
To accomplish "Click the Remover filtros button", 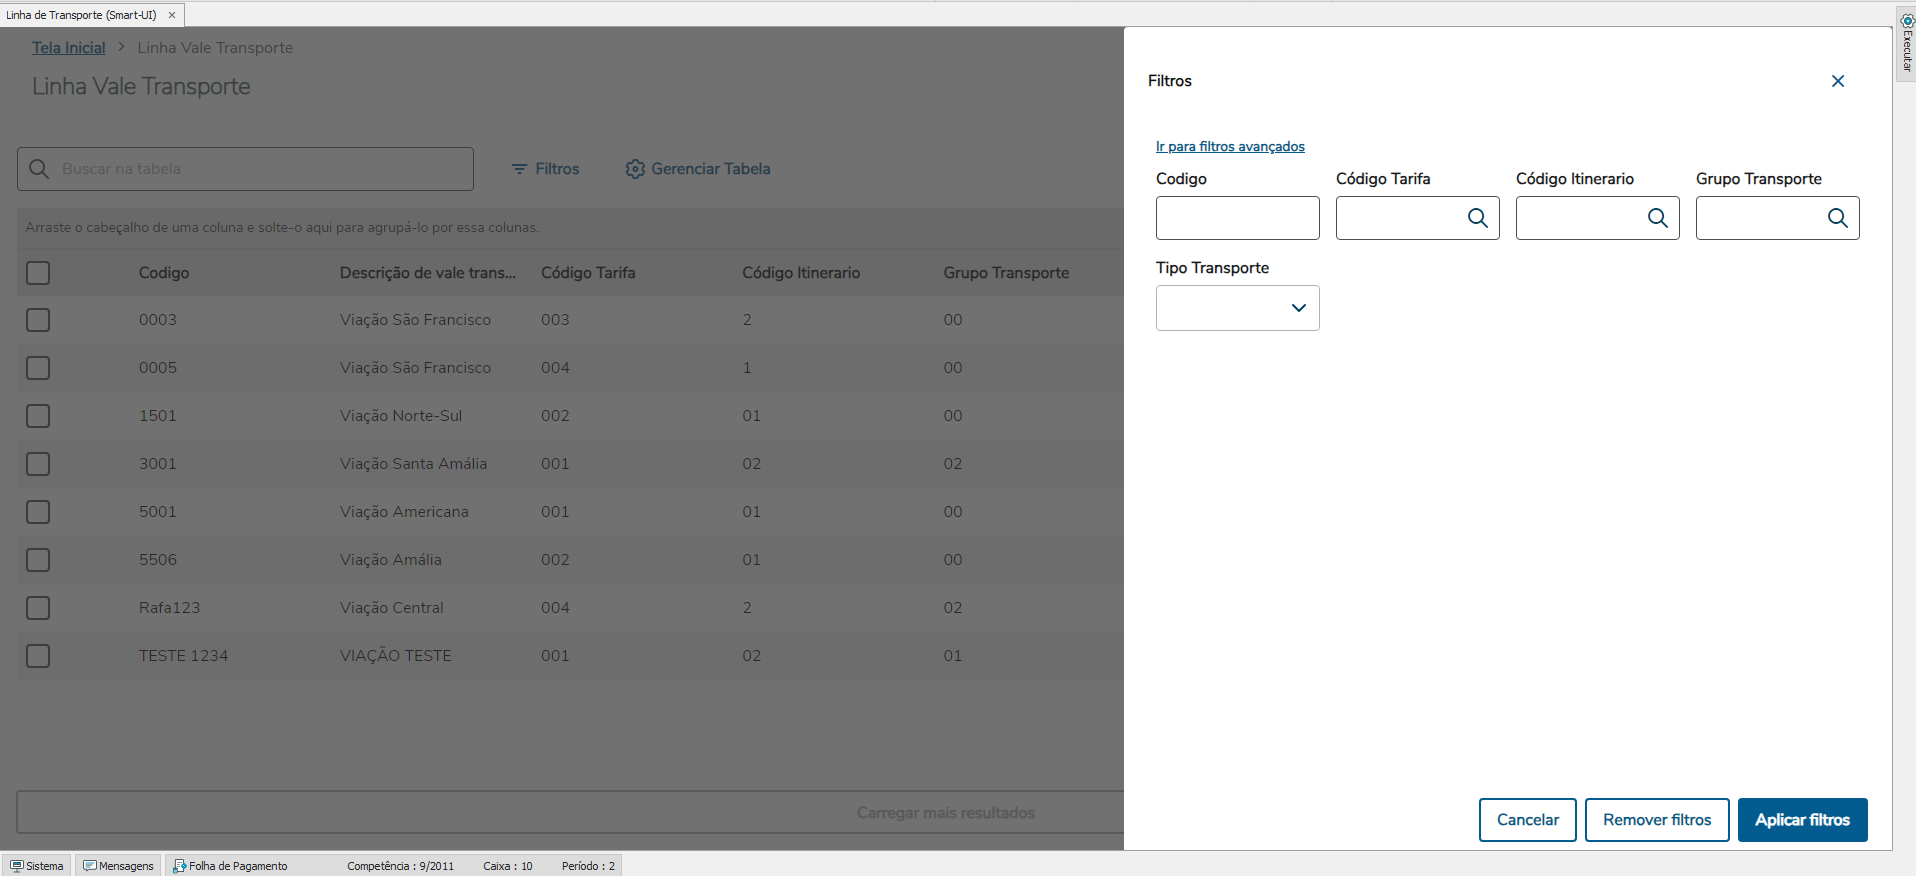I will coord(1656,820).
